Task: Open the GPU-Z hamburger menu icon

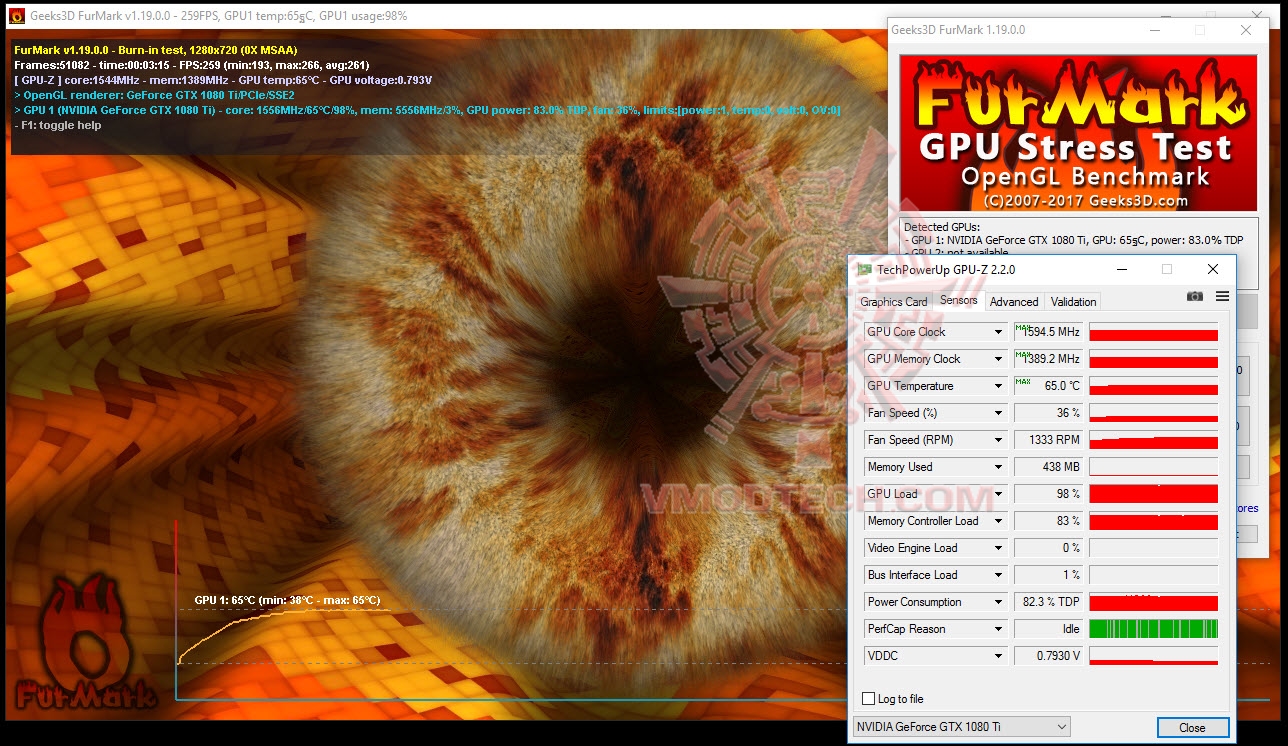Action: (1222, 296)
